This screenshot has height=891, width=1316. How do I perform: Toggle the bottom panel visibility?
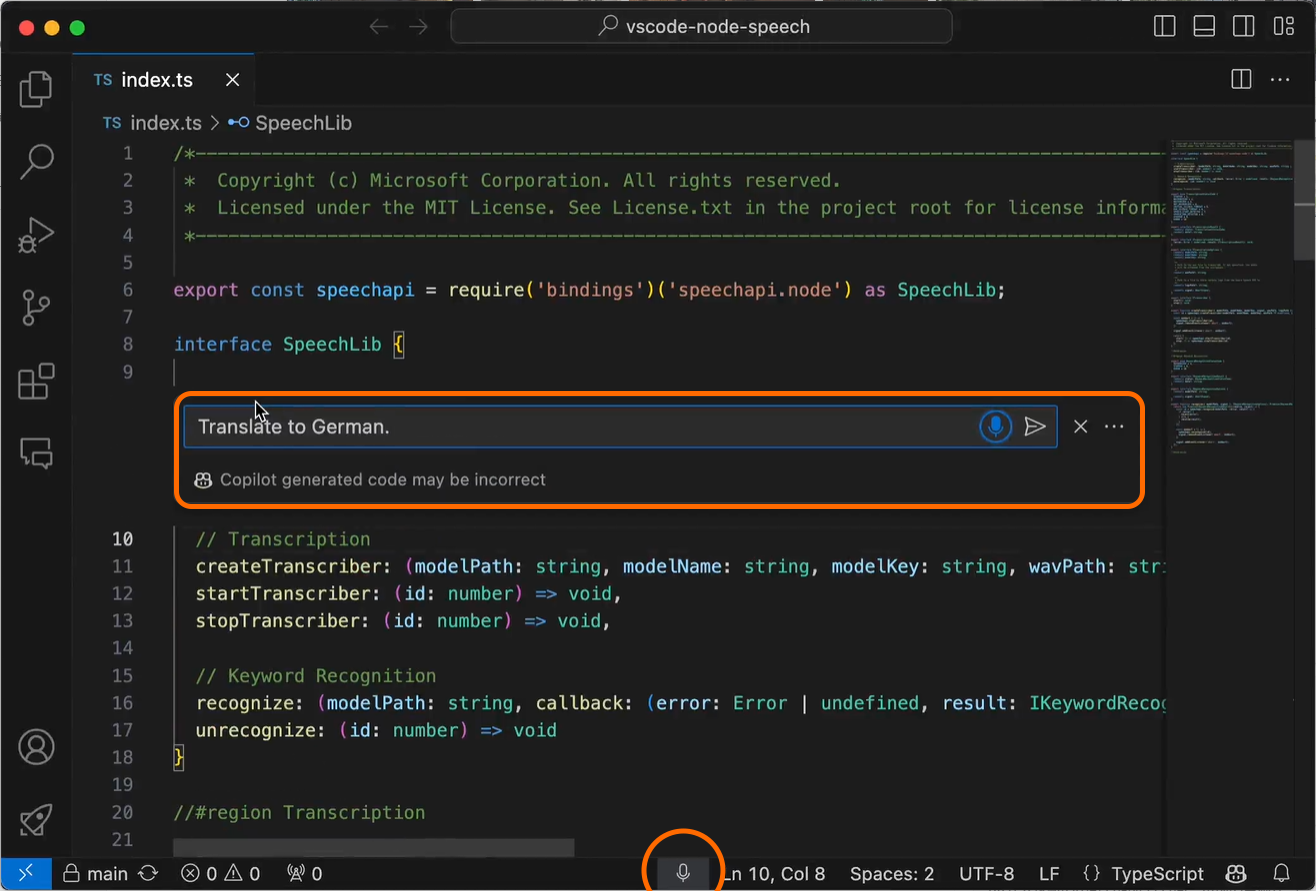[x=1204, y=26]
